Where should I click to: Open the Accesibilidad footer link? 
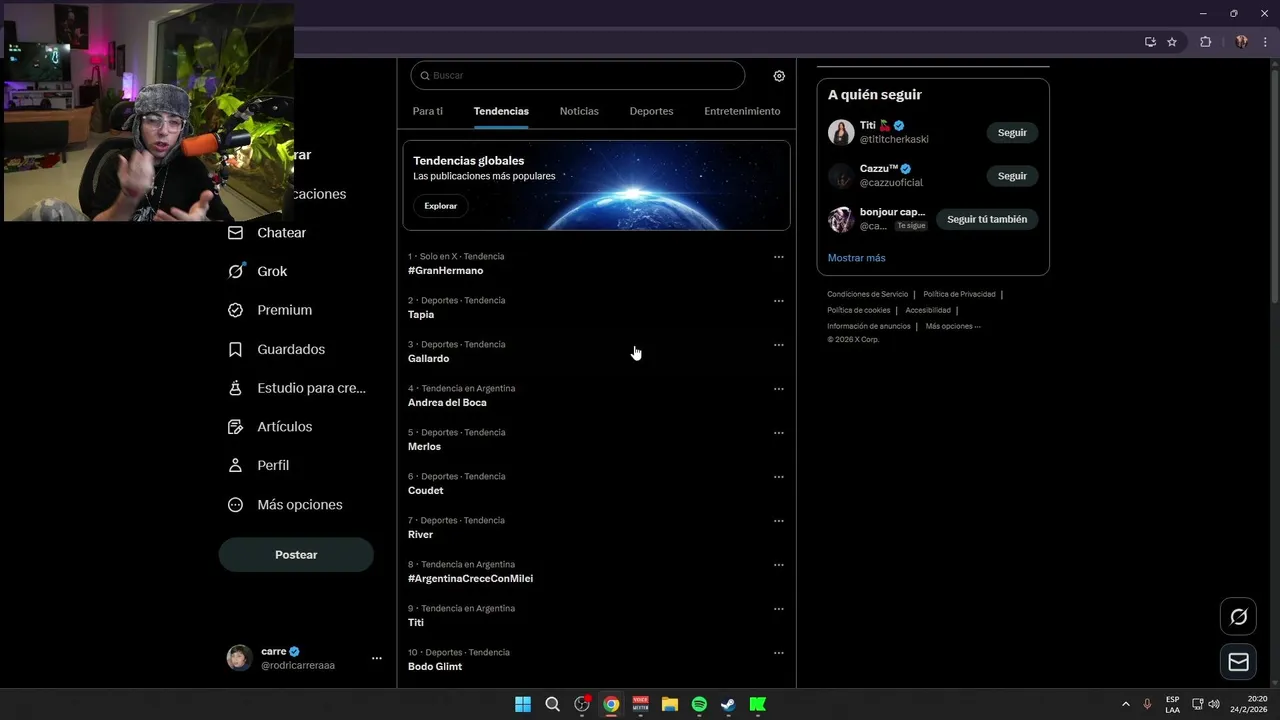click(x=928, y=310)
